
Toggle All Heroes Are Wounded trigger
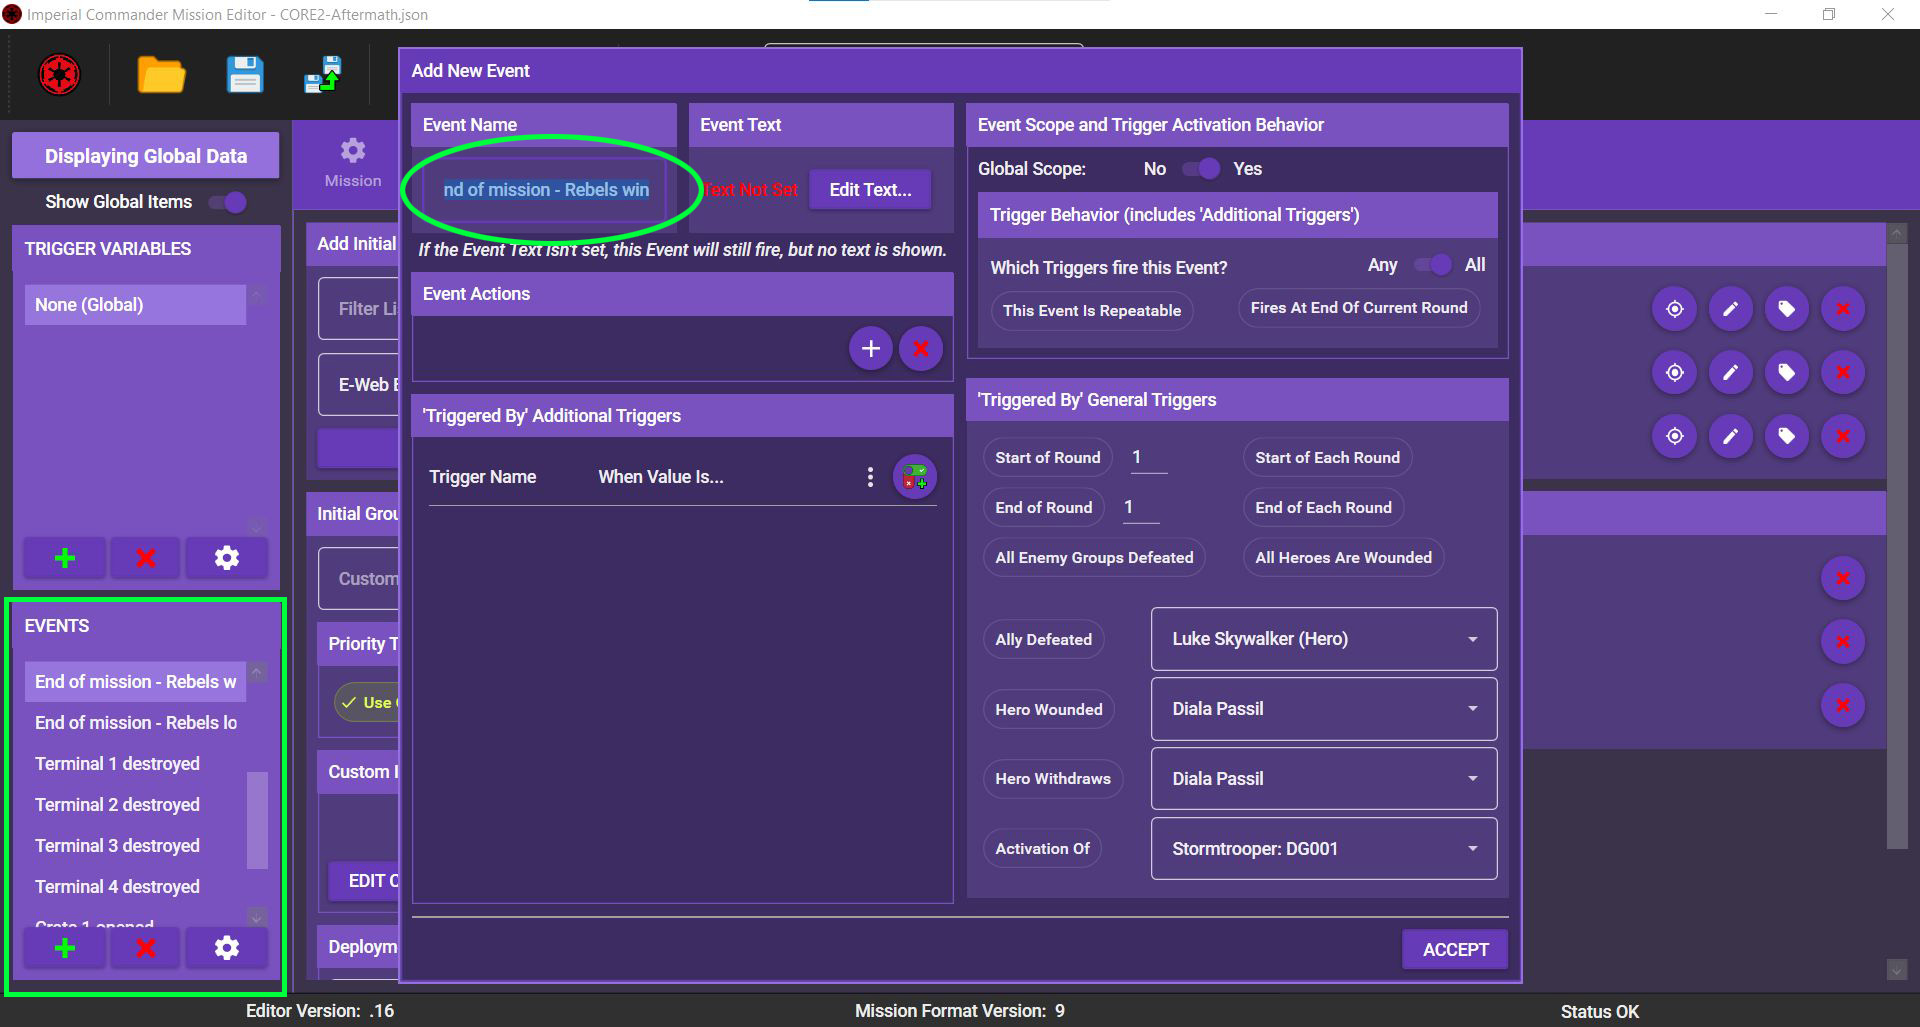pyautogui.click(x=1343, y=558)
